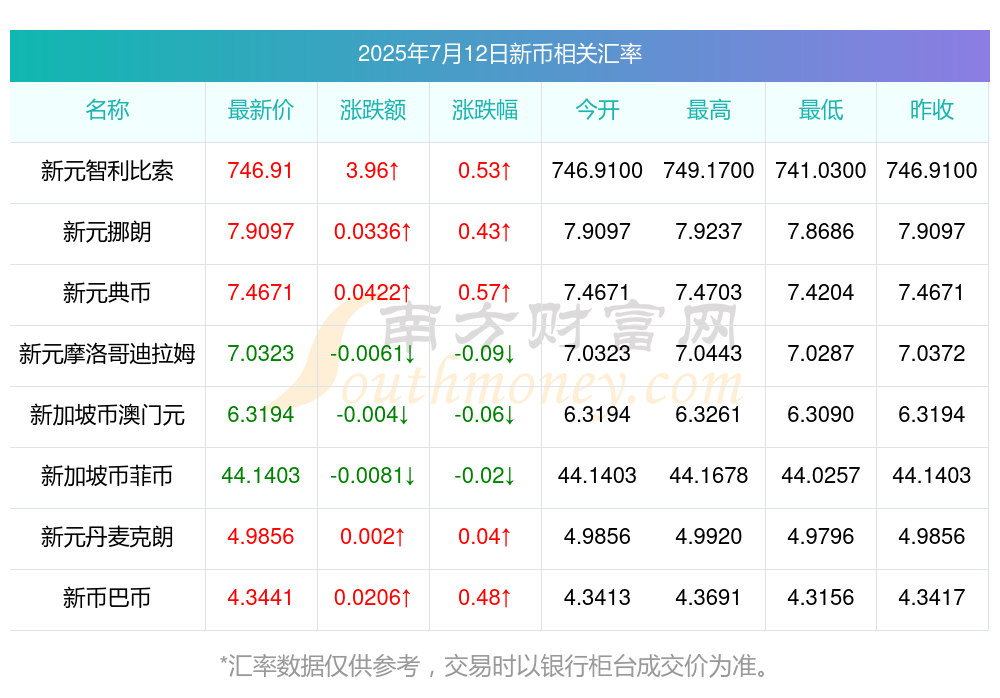Image resolution: width=1000 pixels, height=698 pixels.
Task: Click latest price '4.3441'
Action: pyautogui.click(x=260, y=598)
